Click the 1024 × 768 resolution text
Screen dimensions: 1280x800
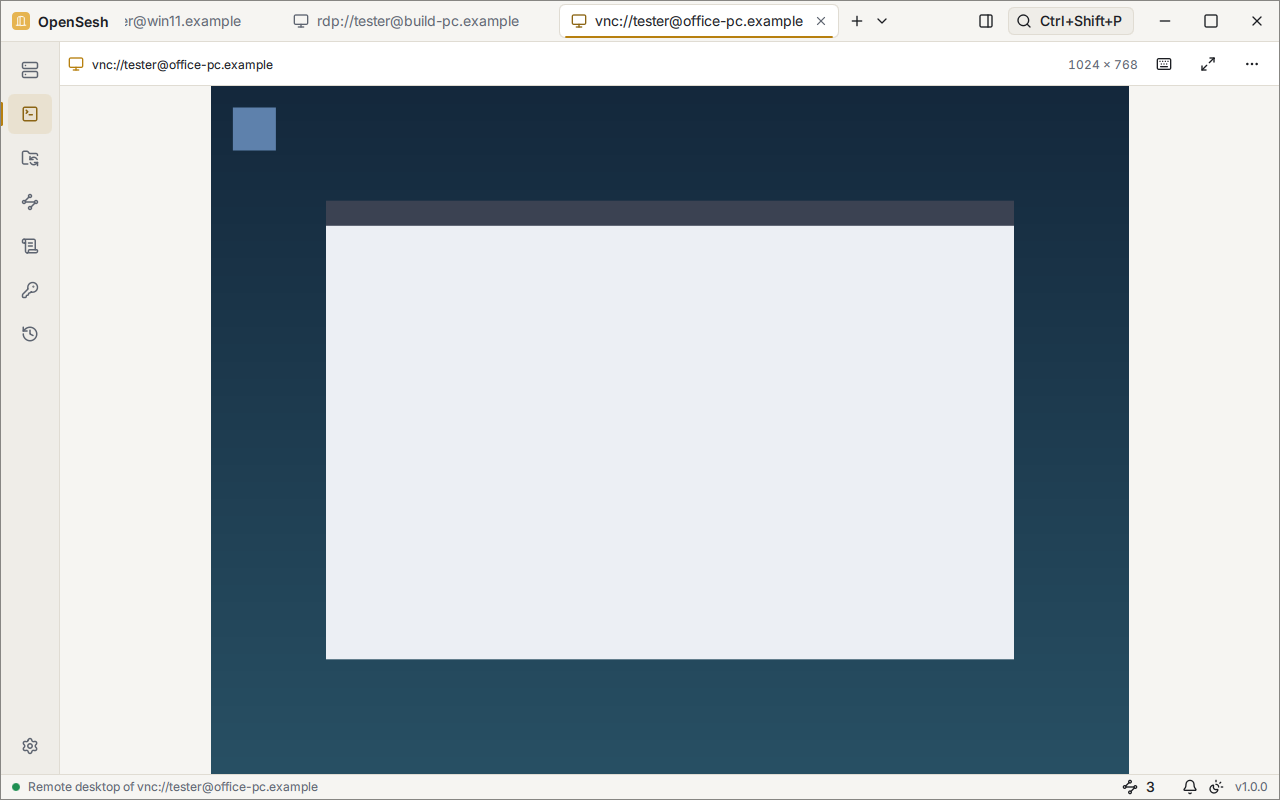click(1103, 65)
